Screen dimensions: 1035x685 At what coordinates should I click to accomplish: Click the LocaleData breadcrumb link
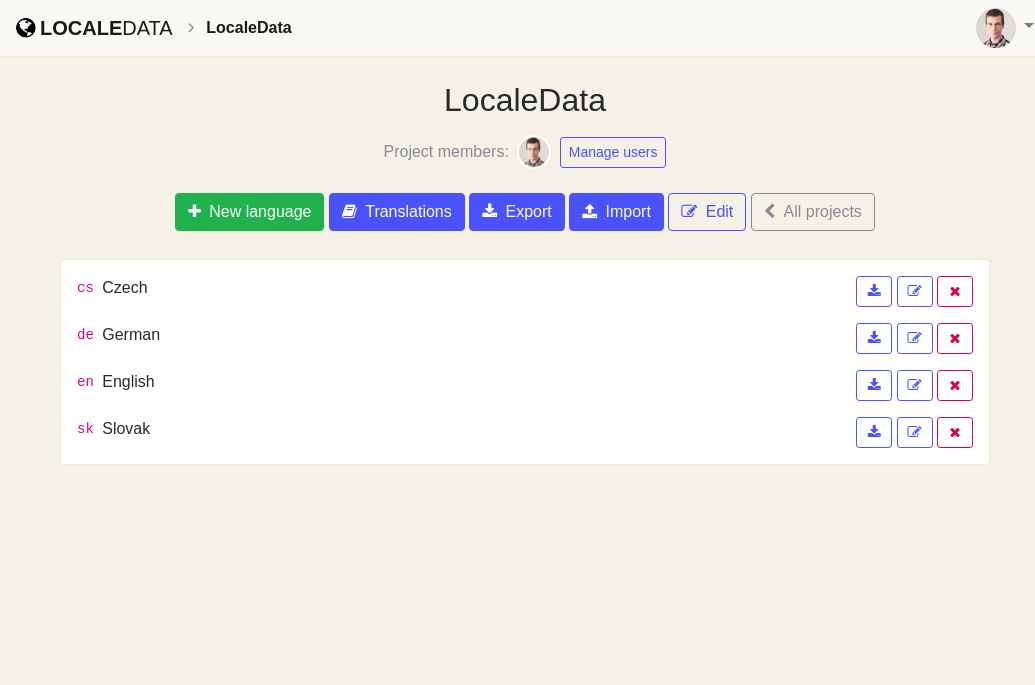pos(249,28)
